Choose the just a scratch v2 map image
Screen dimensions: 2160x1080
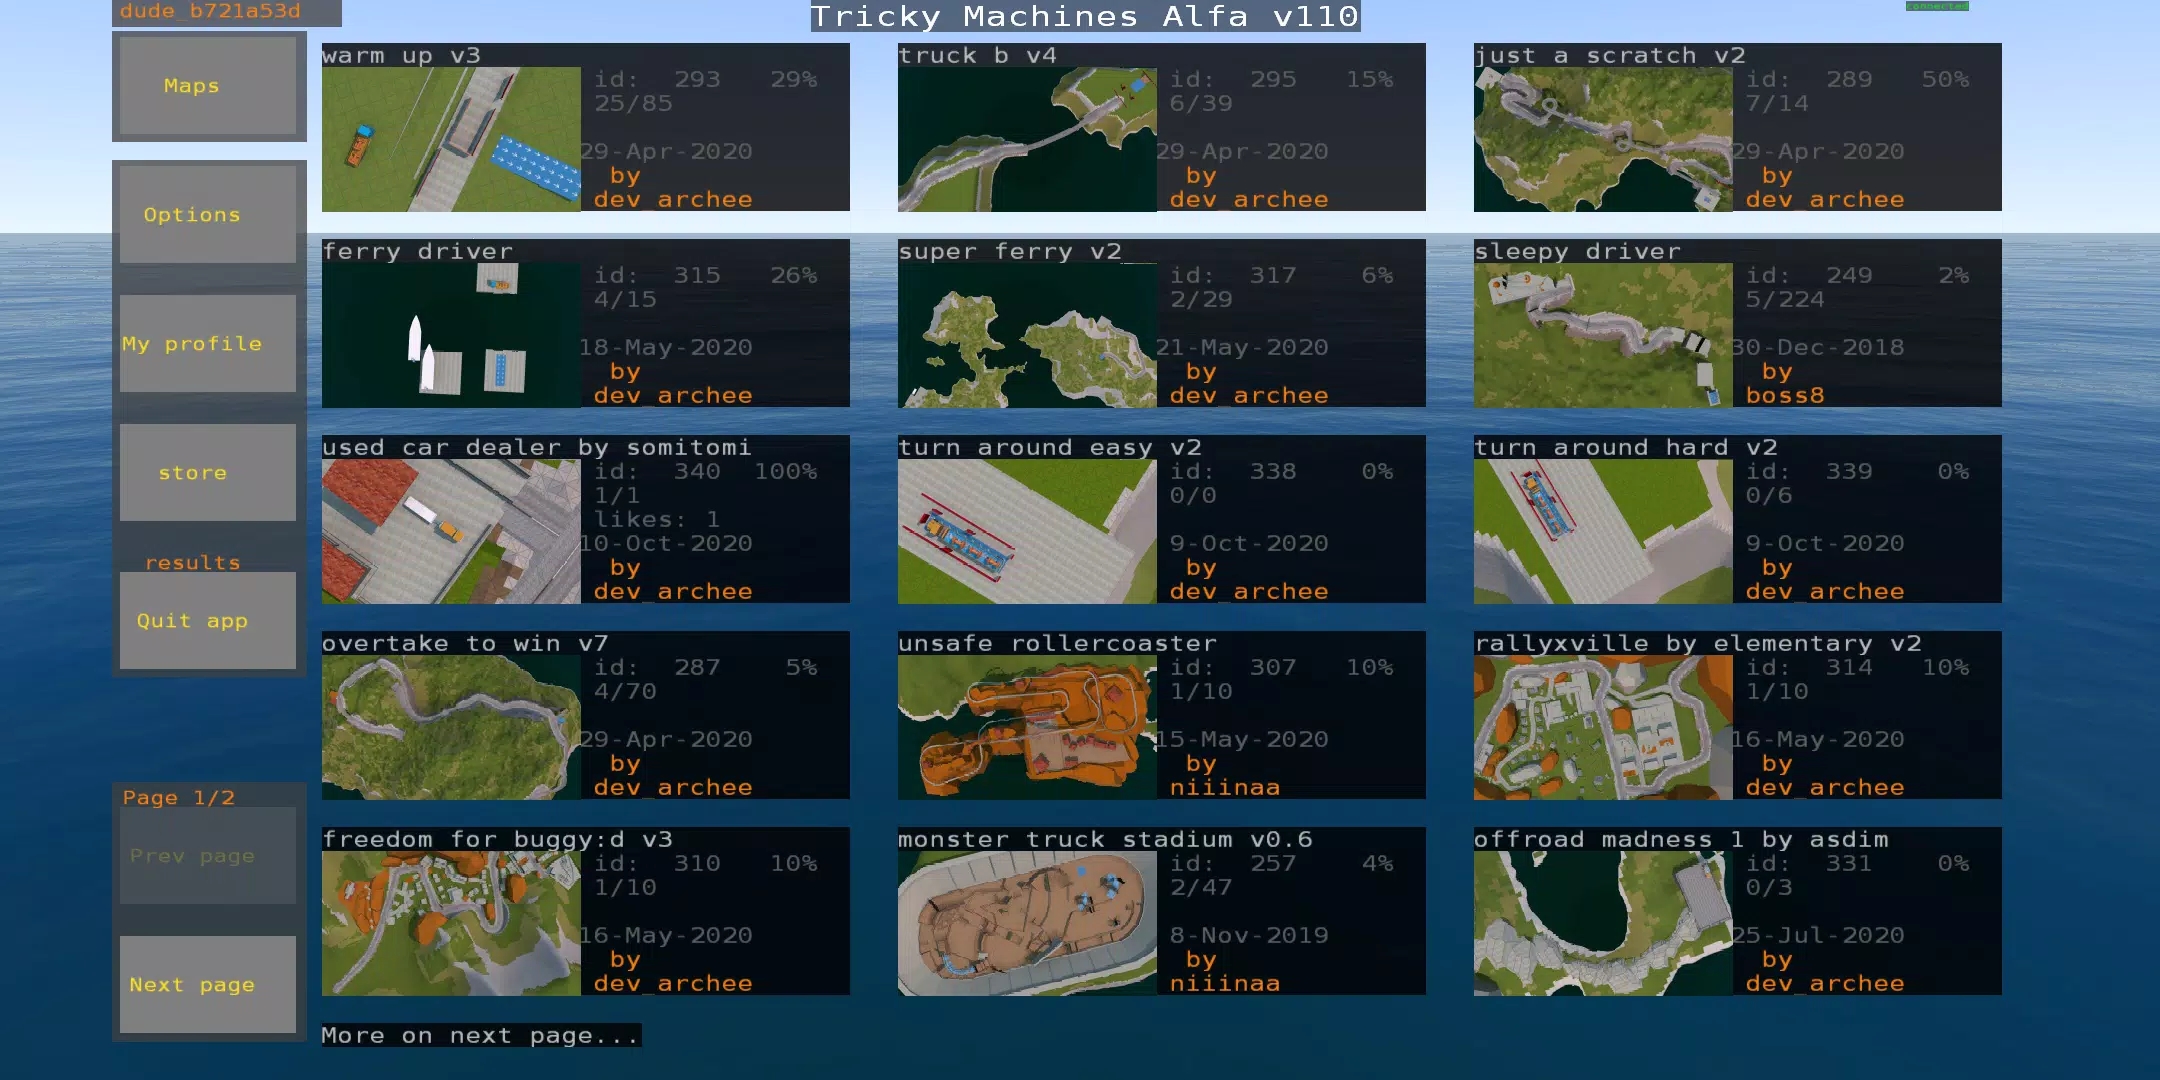(x=1603, y=139)
